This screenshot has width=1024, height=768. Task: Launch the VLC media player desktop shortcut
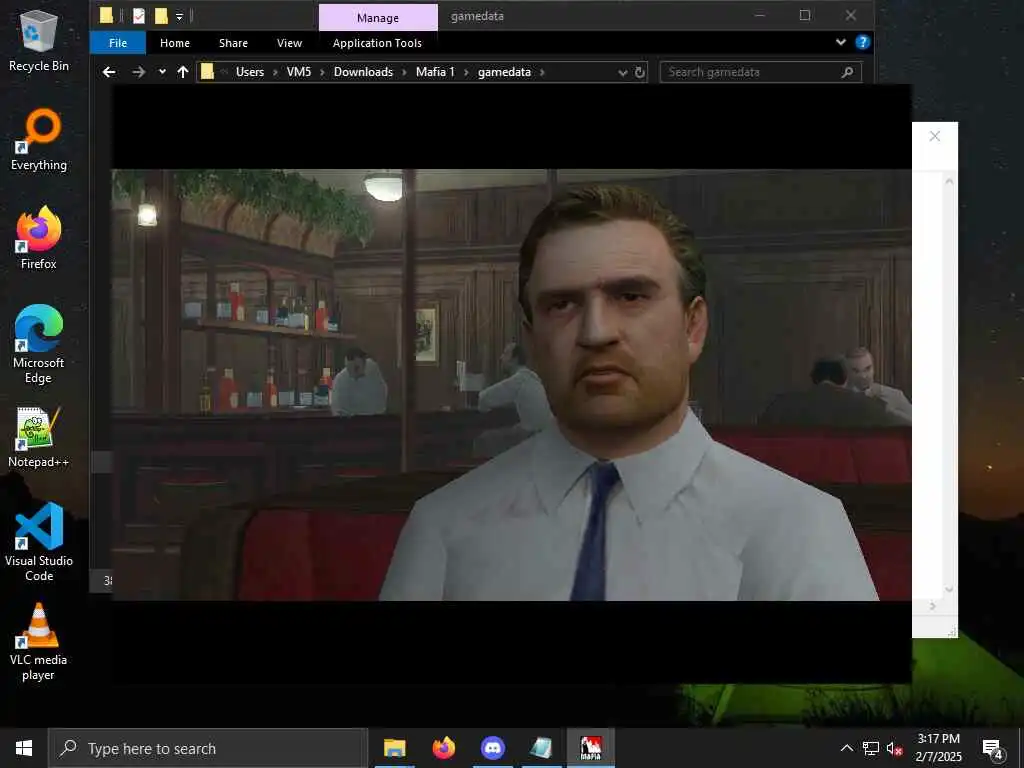(39, 642)
